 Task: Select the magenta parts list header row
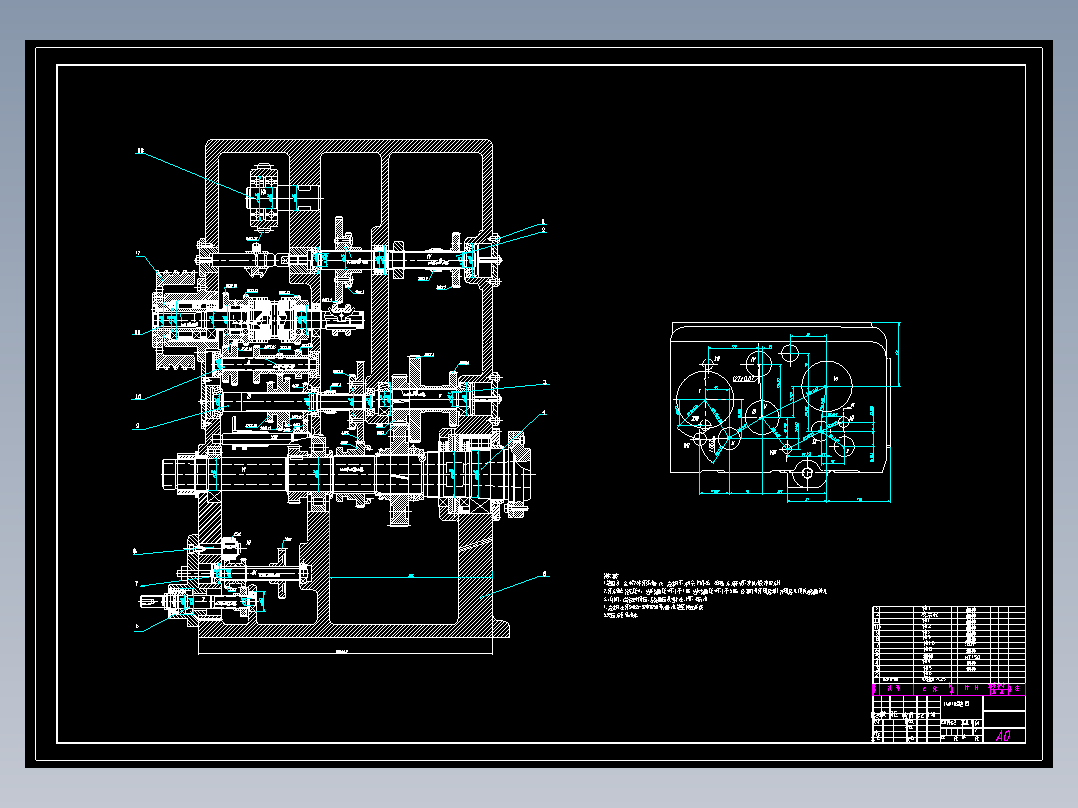pos(949,688)
